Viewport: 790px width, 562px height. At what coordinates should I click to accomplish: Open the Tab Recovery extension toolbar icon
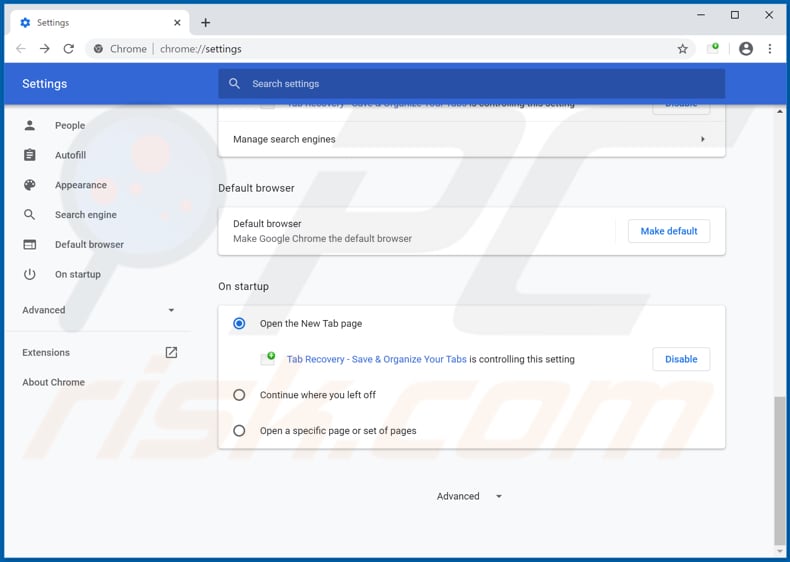713,48
